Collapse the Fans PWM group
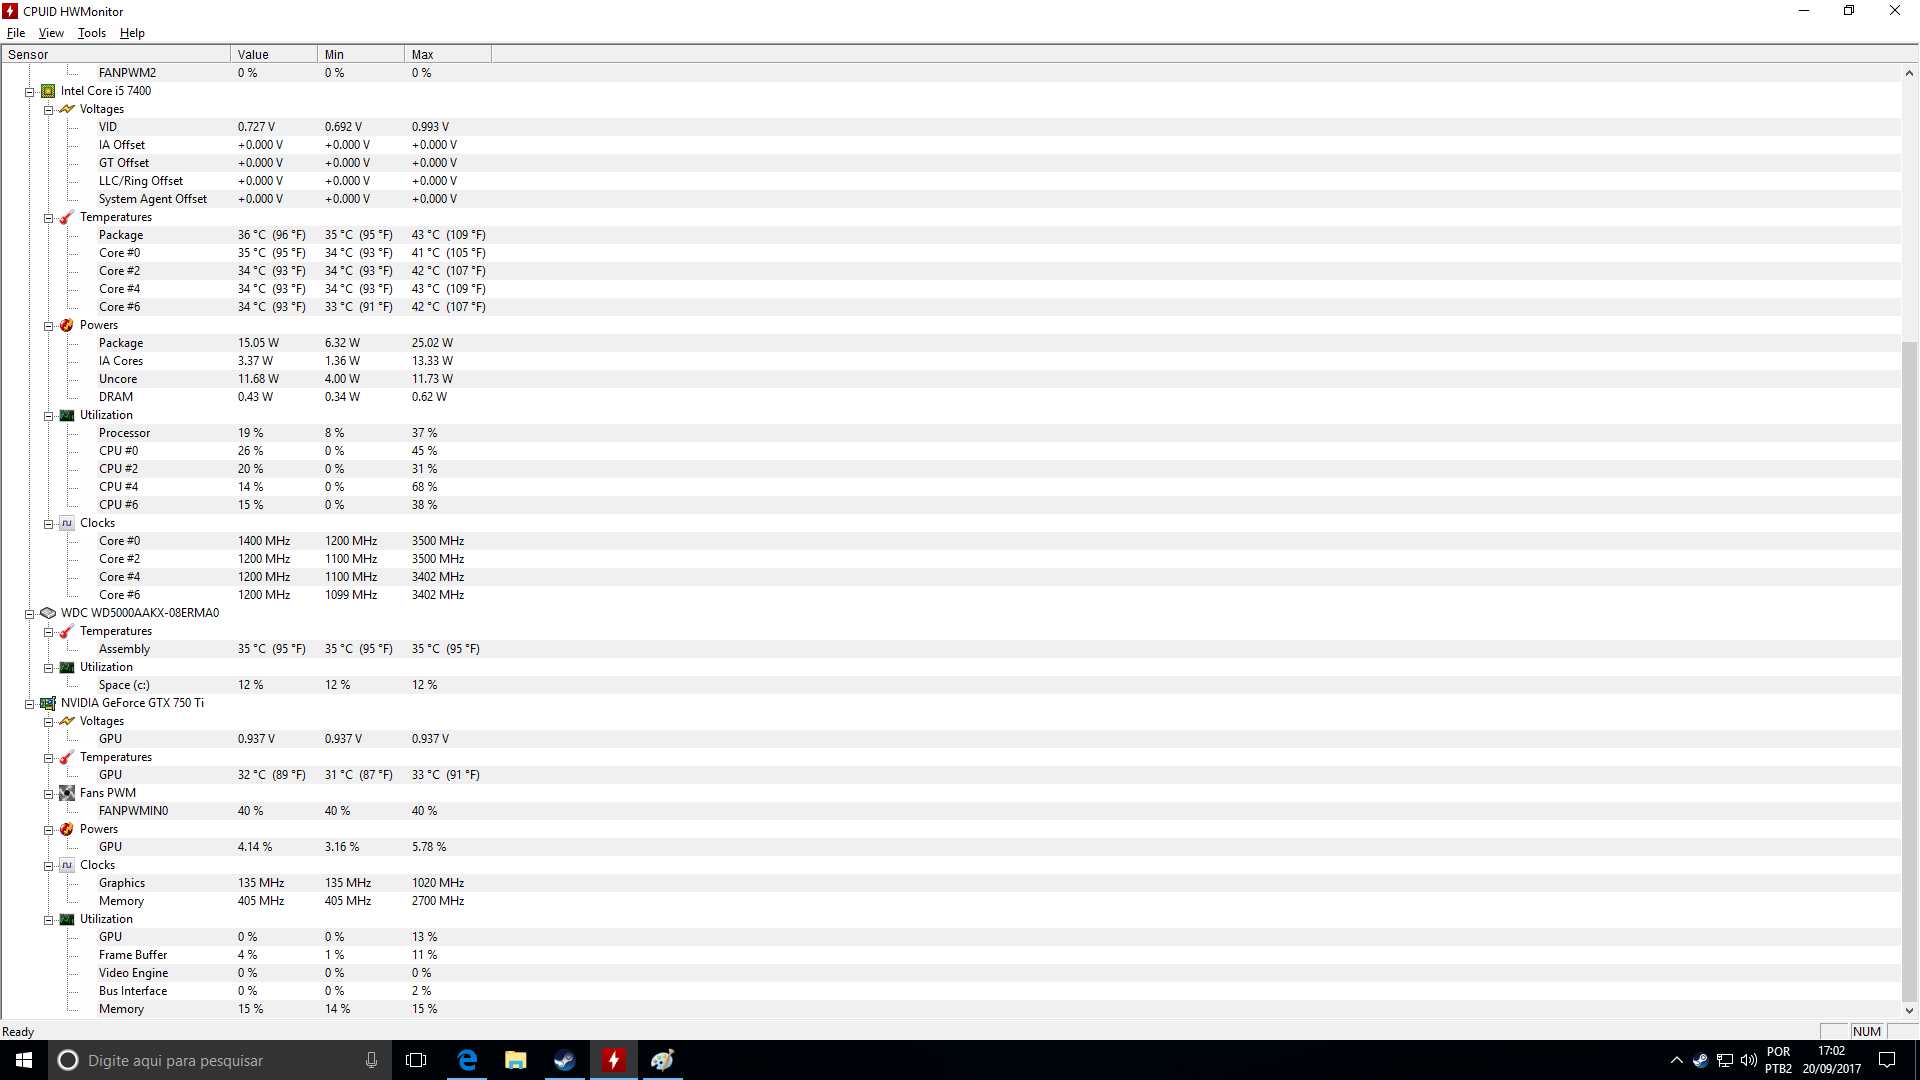 [x=48, y=794]
